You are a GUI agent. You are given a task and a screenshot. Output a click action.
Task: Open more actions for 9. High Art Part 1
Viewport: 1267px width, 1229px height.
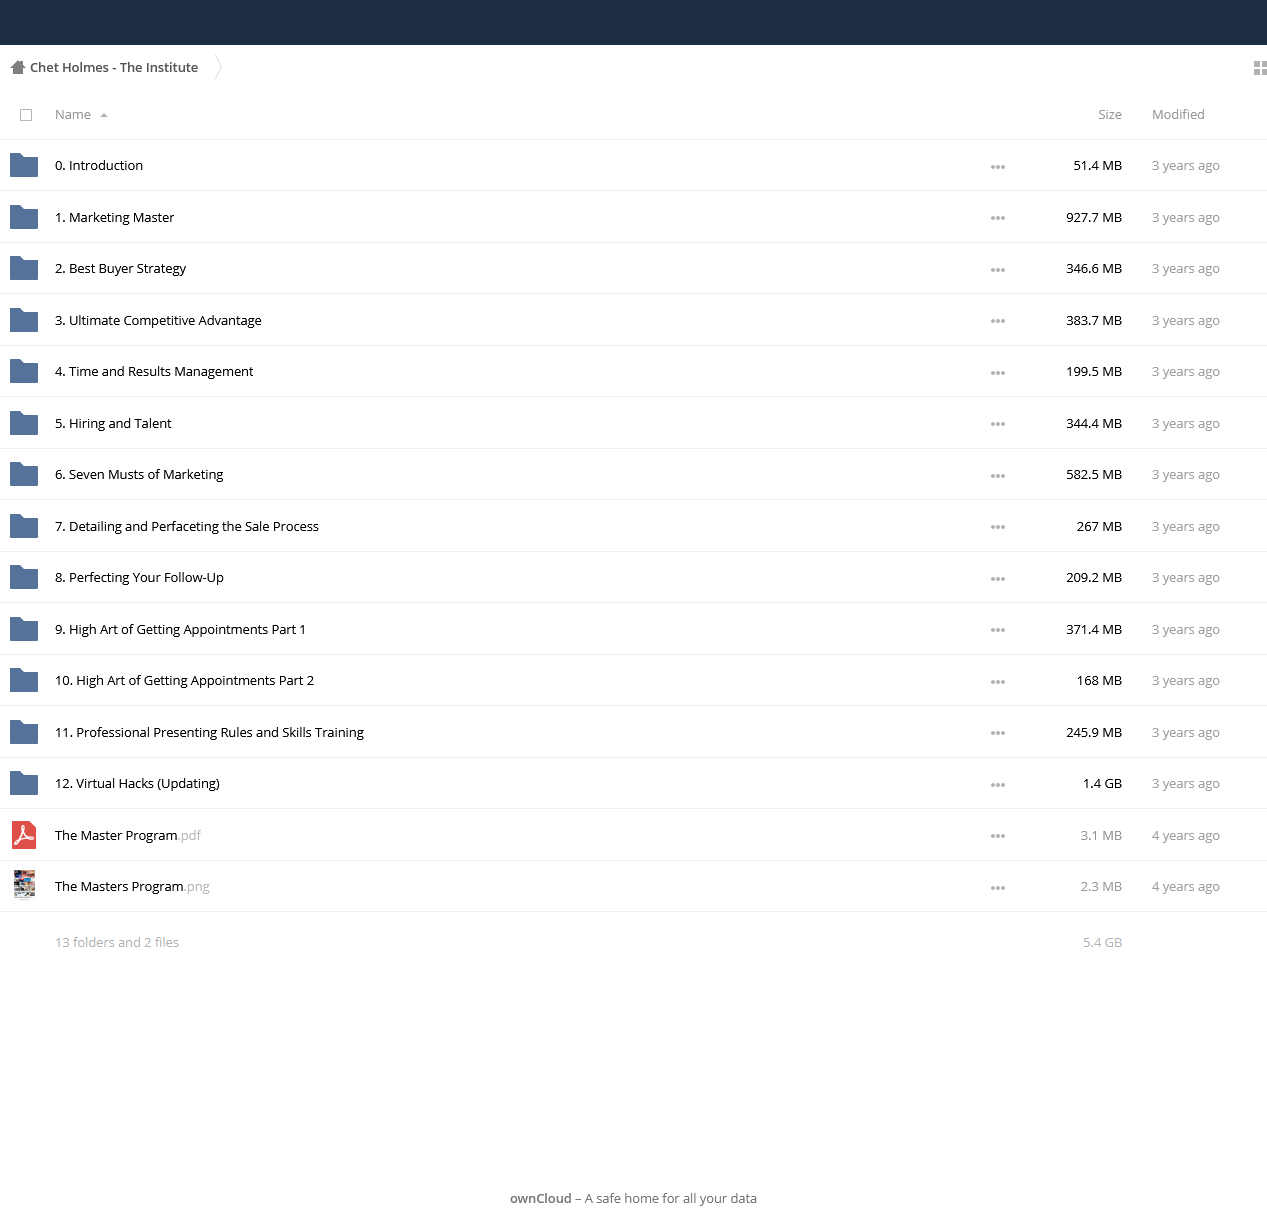[x=998, y=630]
